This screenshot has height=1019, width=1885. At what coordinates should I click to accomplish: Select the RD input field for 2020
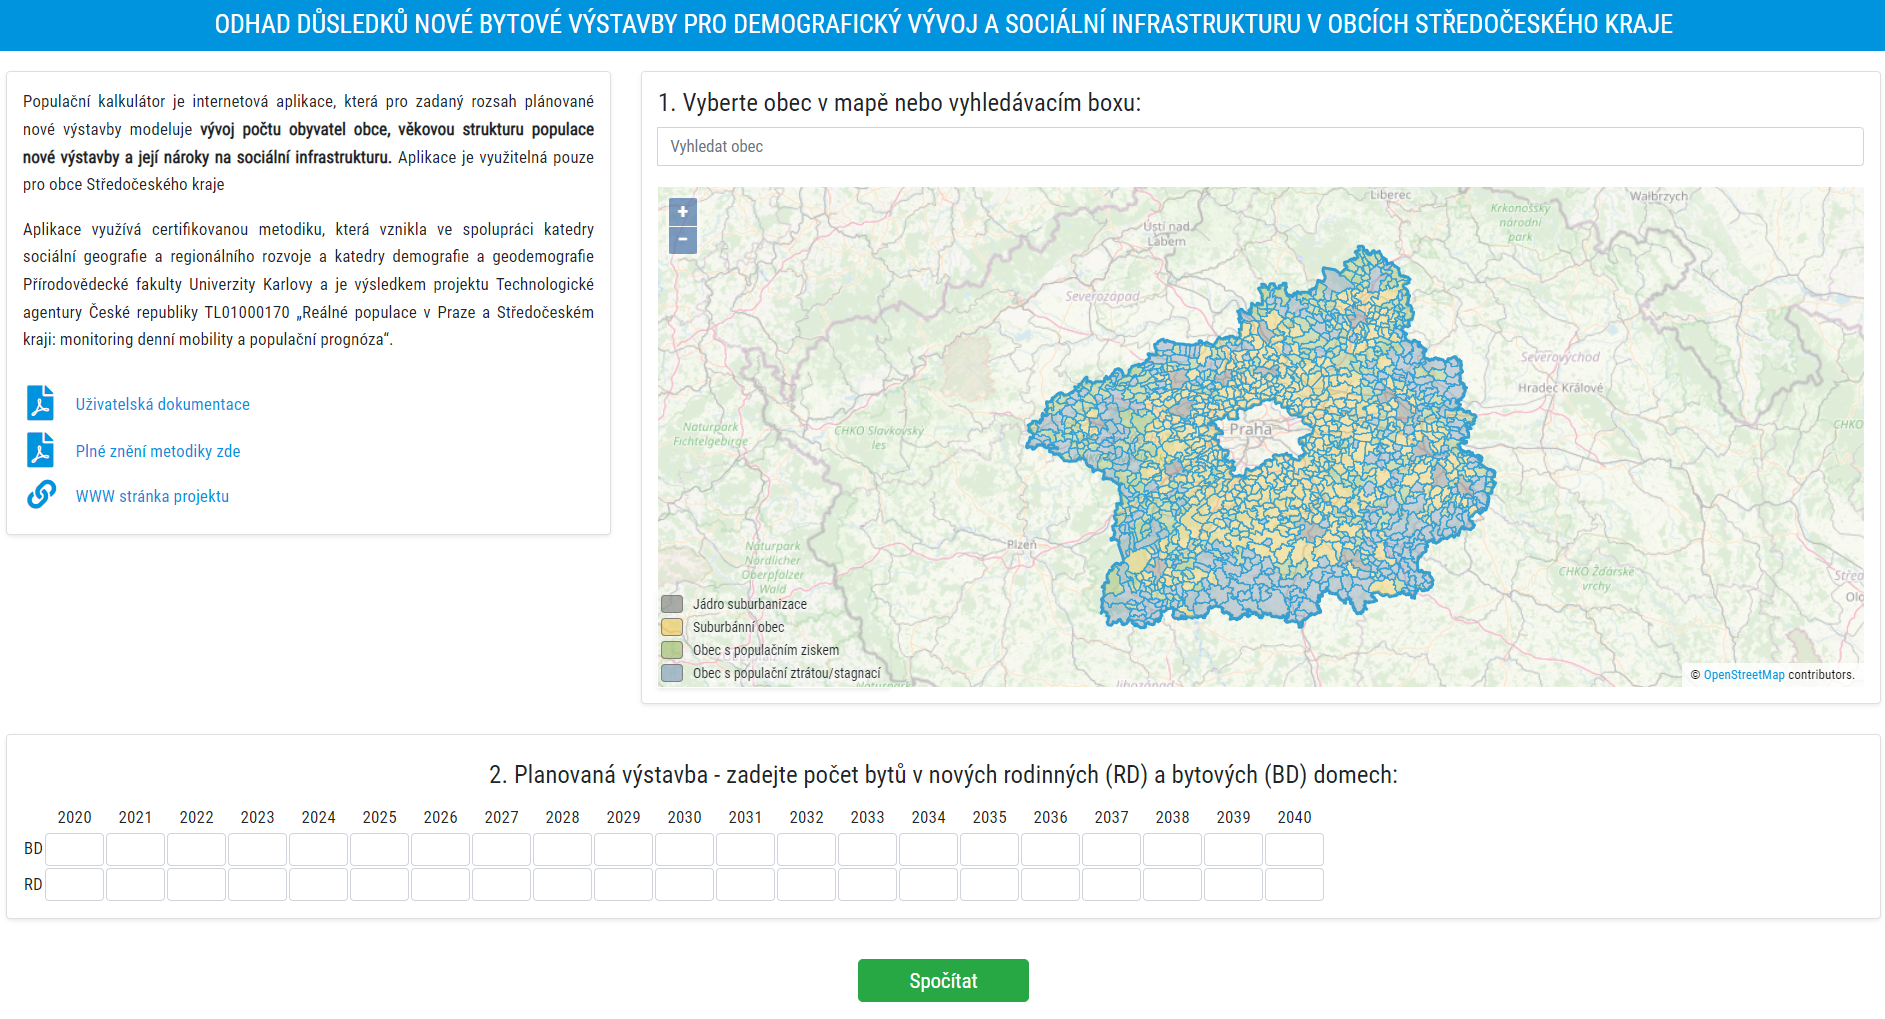[x=75, y=885]
